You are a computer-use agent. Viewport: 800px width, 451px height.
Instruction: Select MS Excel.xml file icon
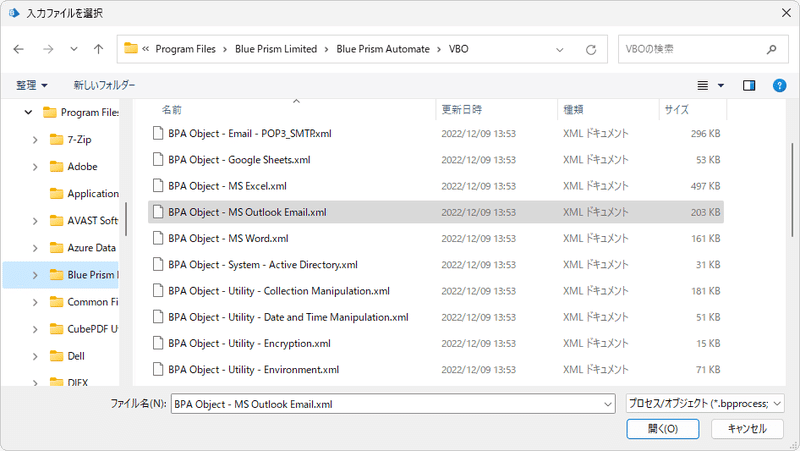coord(158,186)
